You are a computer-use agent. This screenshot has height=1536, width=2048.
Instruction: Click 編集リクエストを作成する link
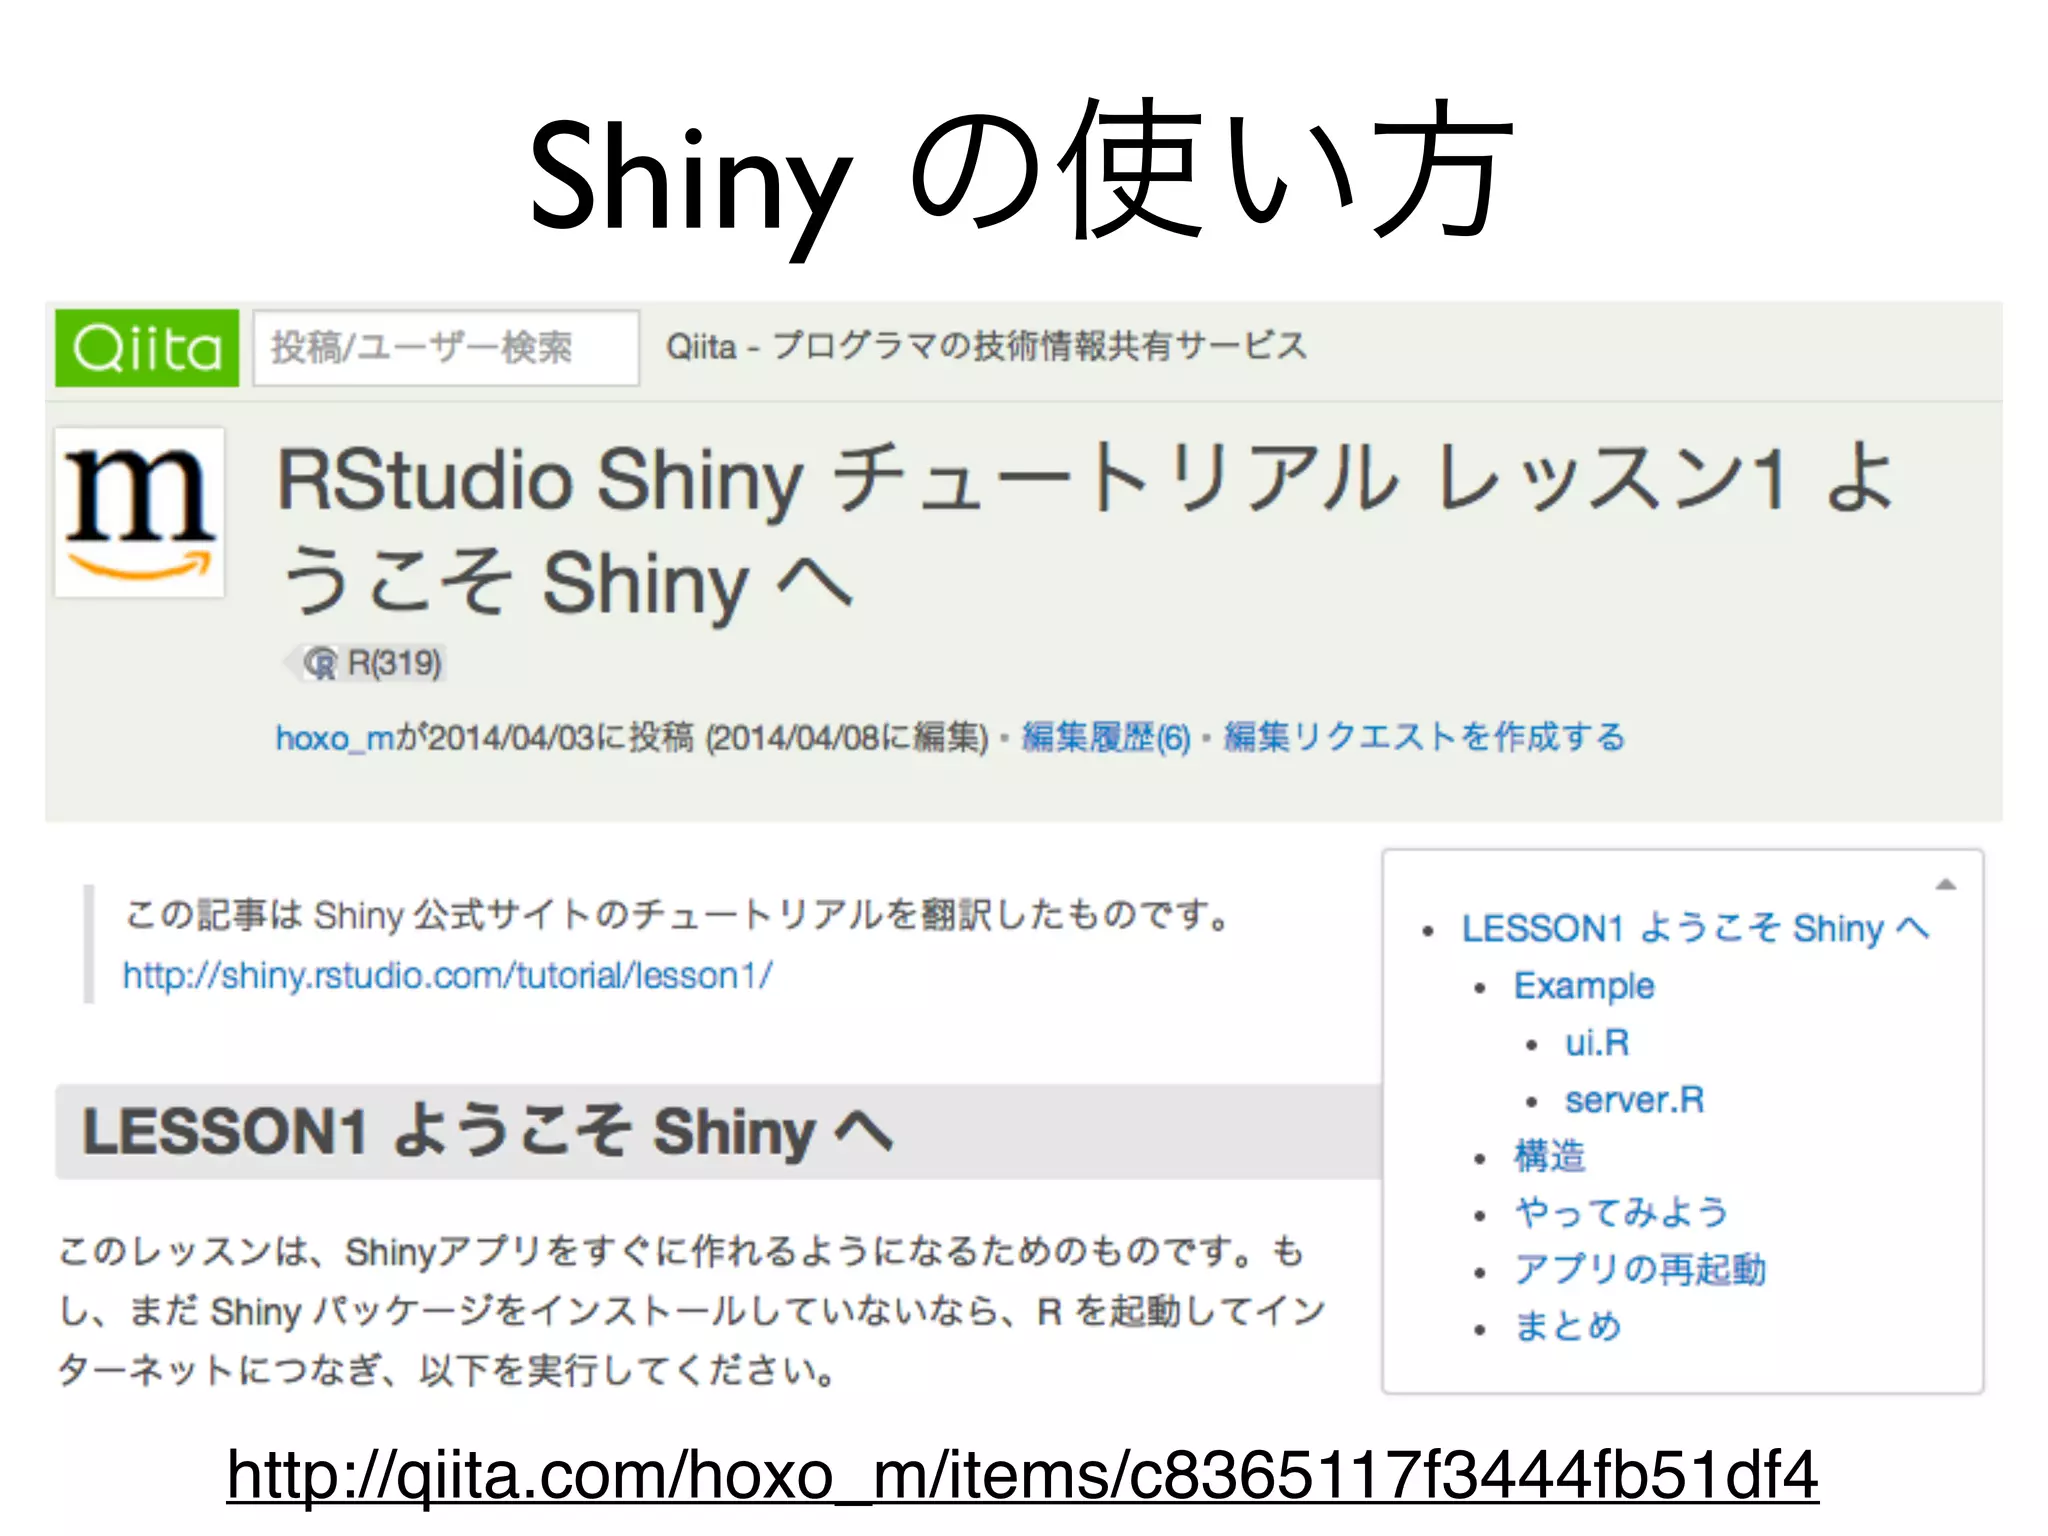click(x=1424, y=737)
